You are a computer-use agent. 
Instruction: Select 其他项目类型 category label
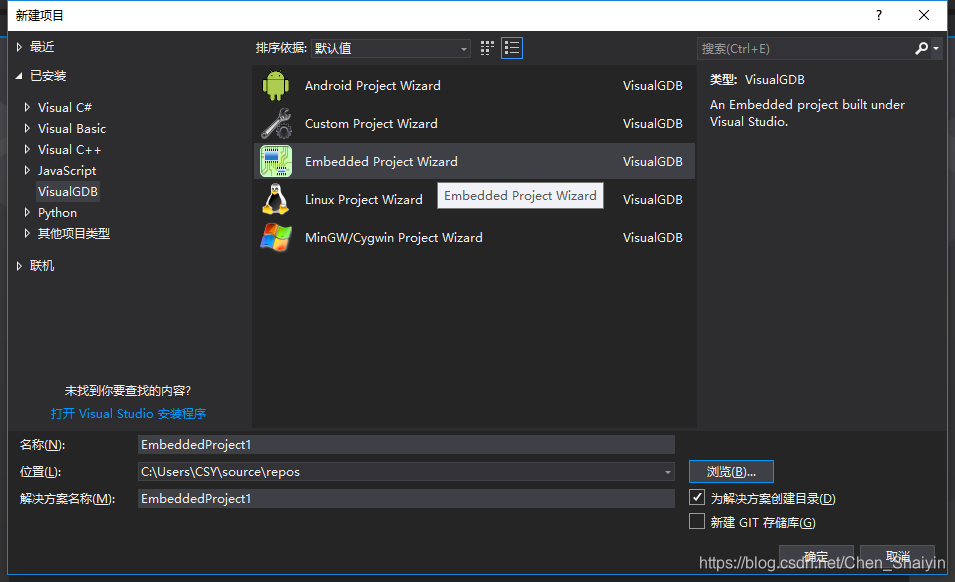74,233
